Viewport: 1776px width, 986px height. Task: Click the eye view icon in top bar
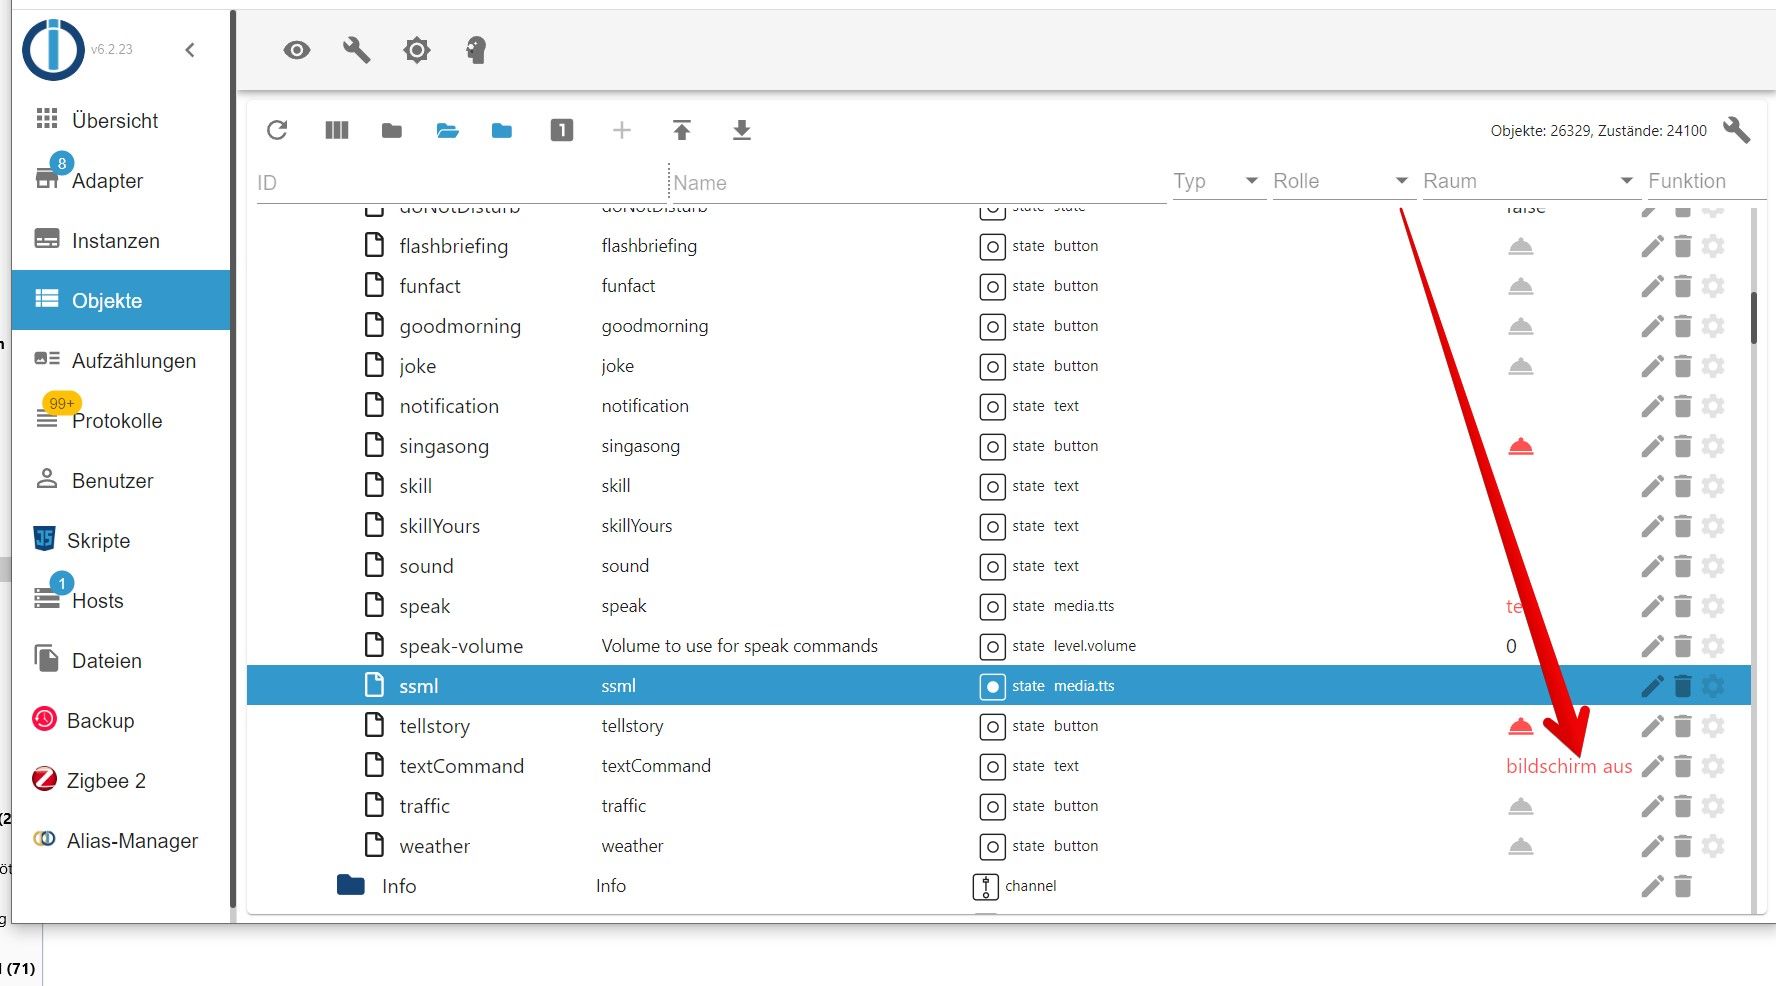[x=297, y=50]
